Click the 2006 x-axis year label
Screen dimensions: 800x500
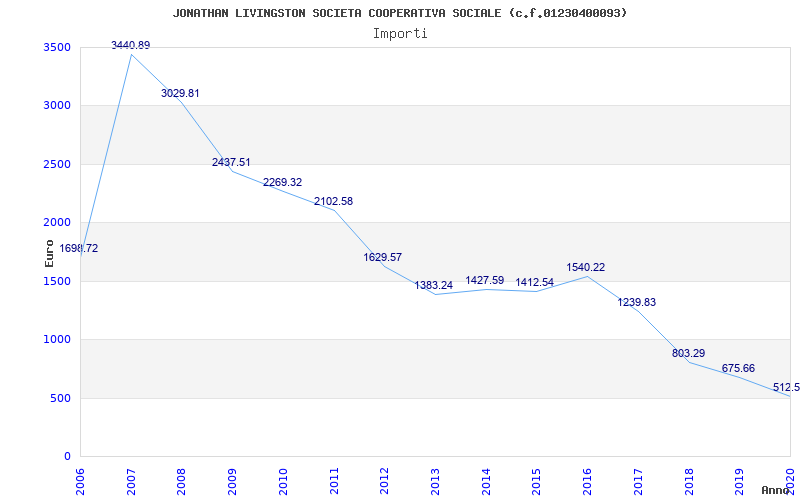(x=81, y=481)
